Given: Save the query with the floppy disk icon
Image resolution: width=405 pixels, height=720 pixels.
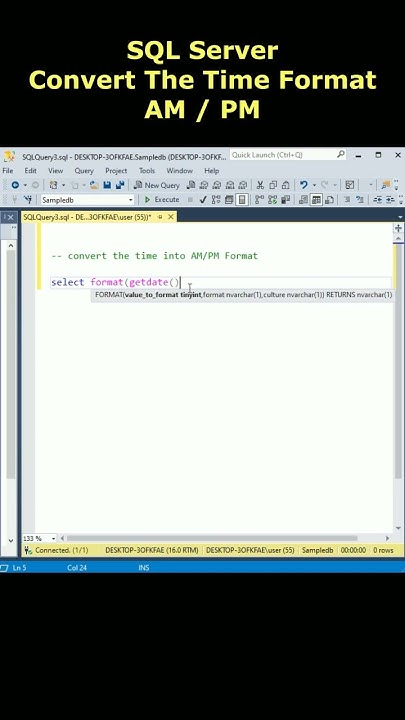Looking at the screenshot, I should point(107,185).
